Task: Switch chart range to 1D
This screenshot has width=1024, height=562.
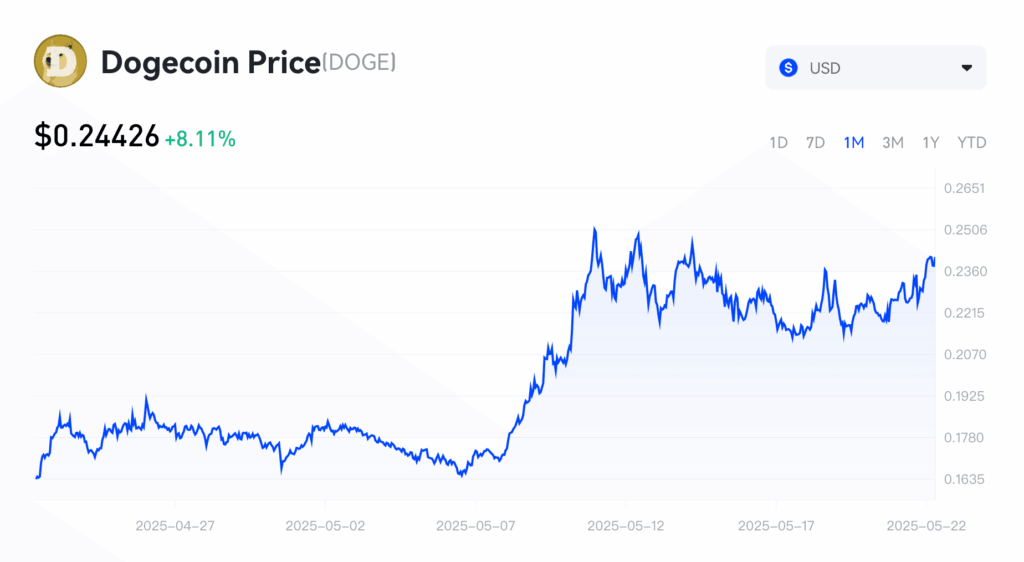Action: pos(778,142)
